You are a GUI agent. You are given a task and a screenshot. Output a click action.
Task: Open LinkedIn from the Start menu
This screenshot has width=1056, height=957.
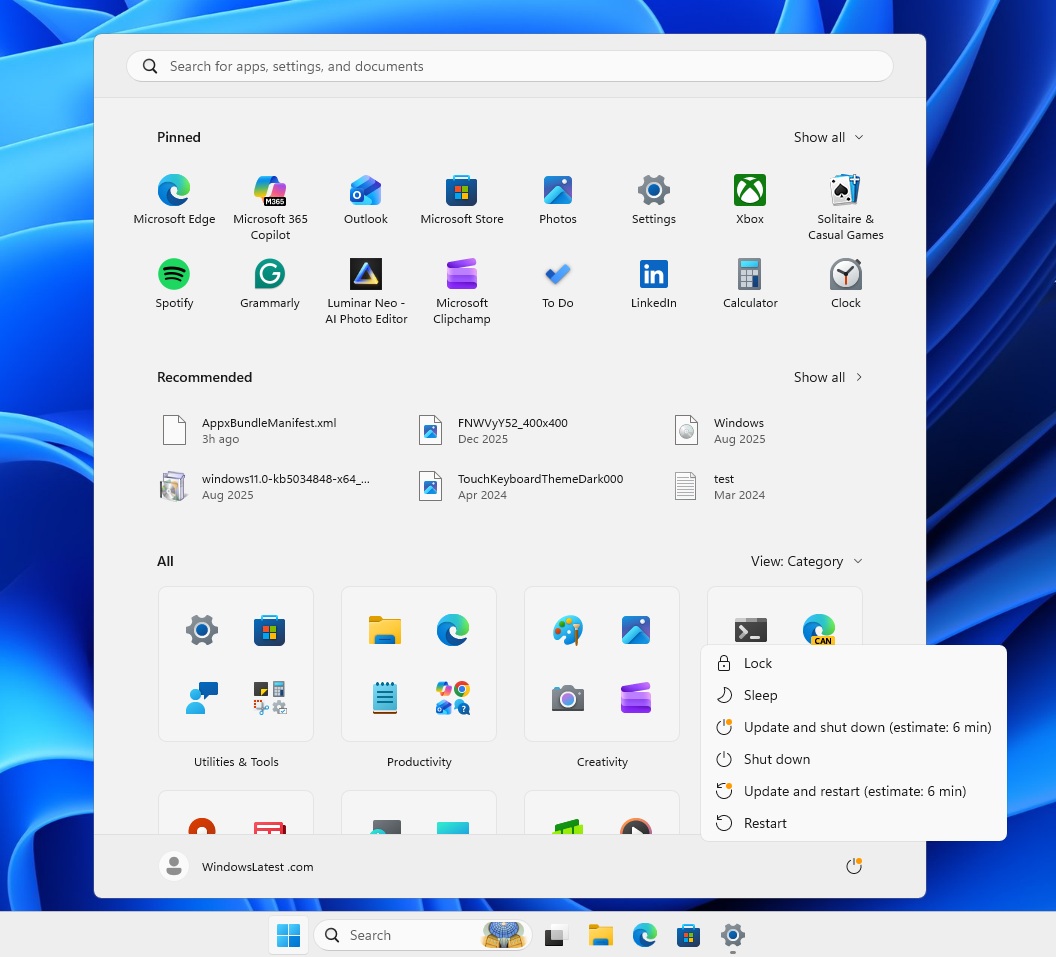point(653,274)
